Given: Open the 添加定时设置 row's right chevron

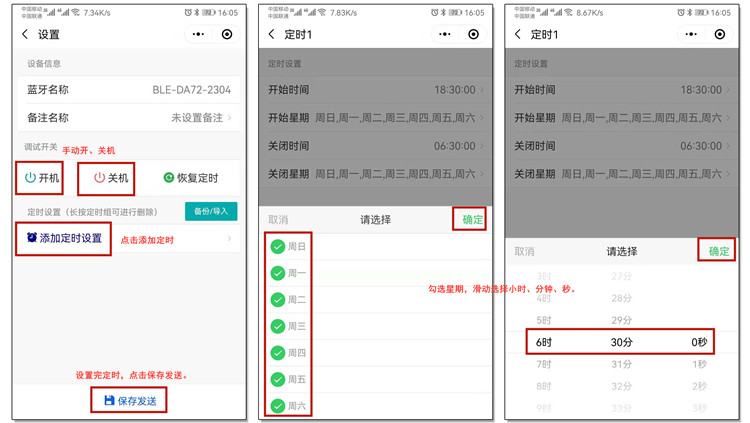Looking at the screenshot, I should pyautogui.click(x=229, y=239).
